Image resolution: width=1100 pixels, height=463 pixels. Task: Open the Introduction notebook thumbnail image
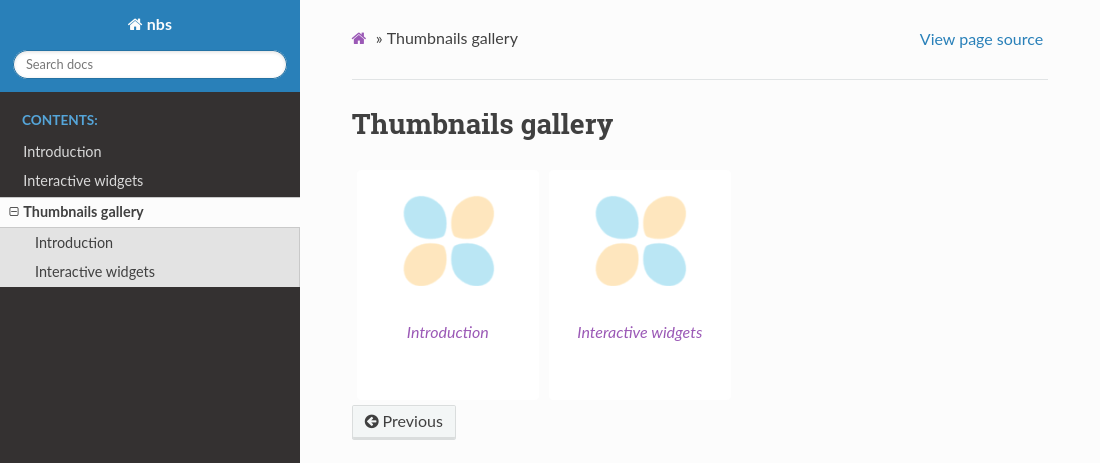(x=448, y=241)
